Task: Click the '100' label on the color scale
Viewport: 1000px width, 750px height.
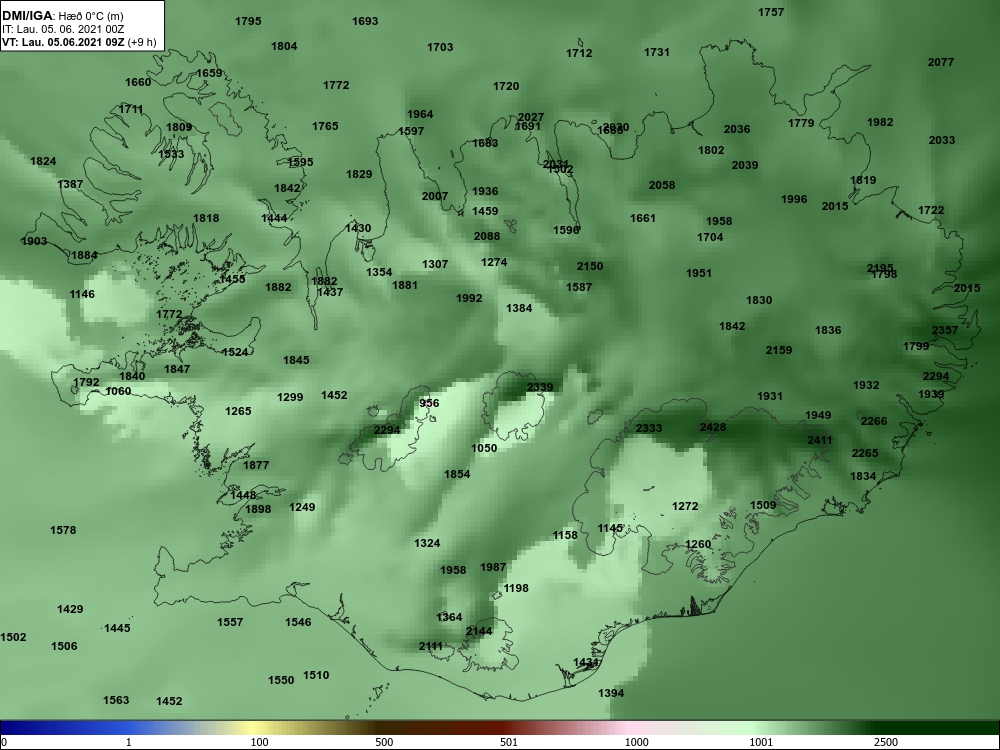Action: (x=259, y=742)
